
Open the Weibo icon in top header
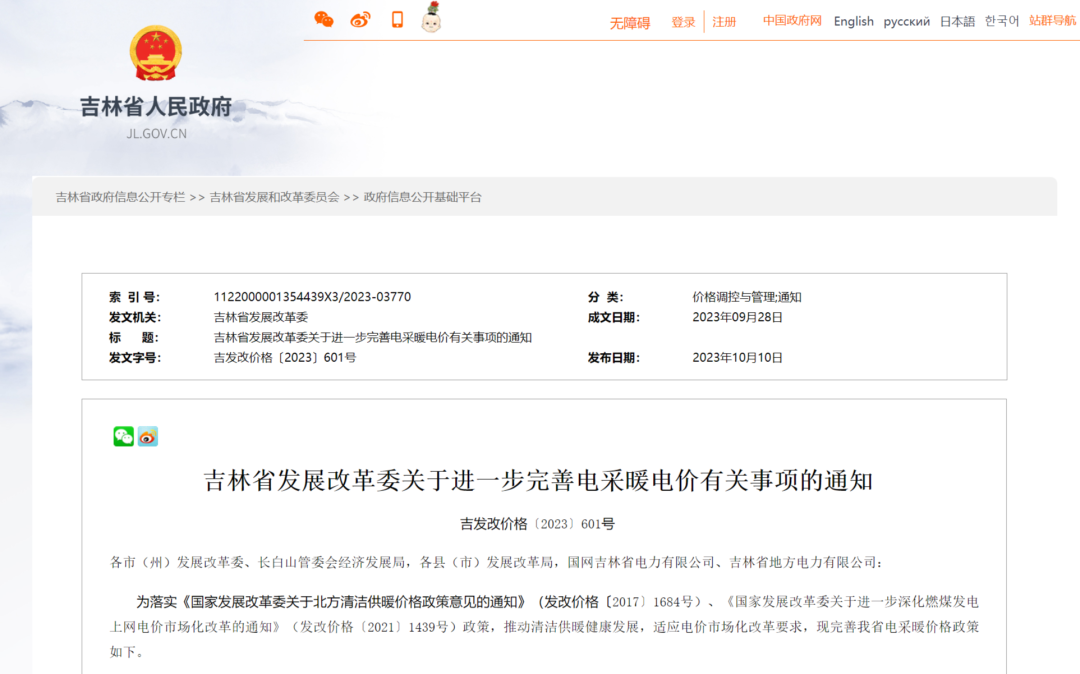point(360,20)
